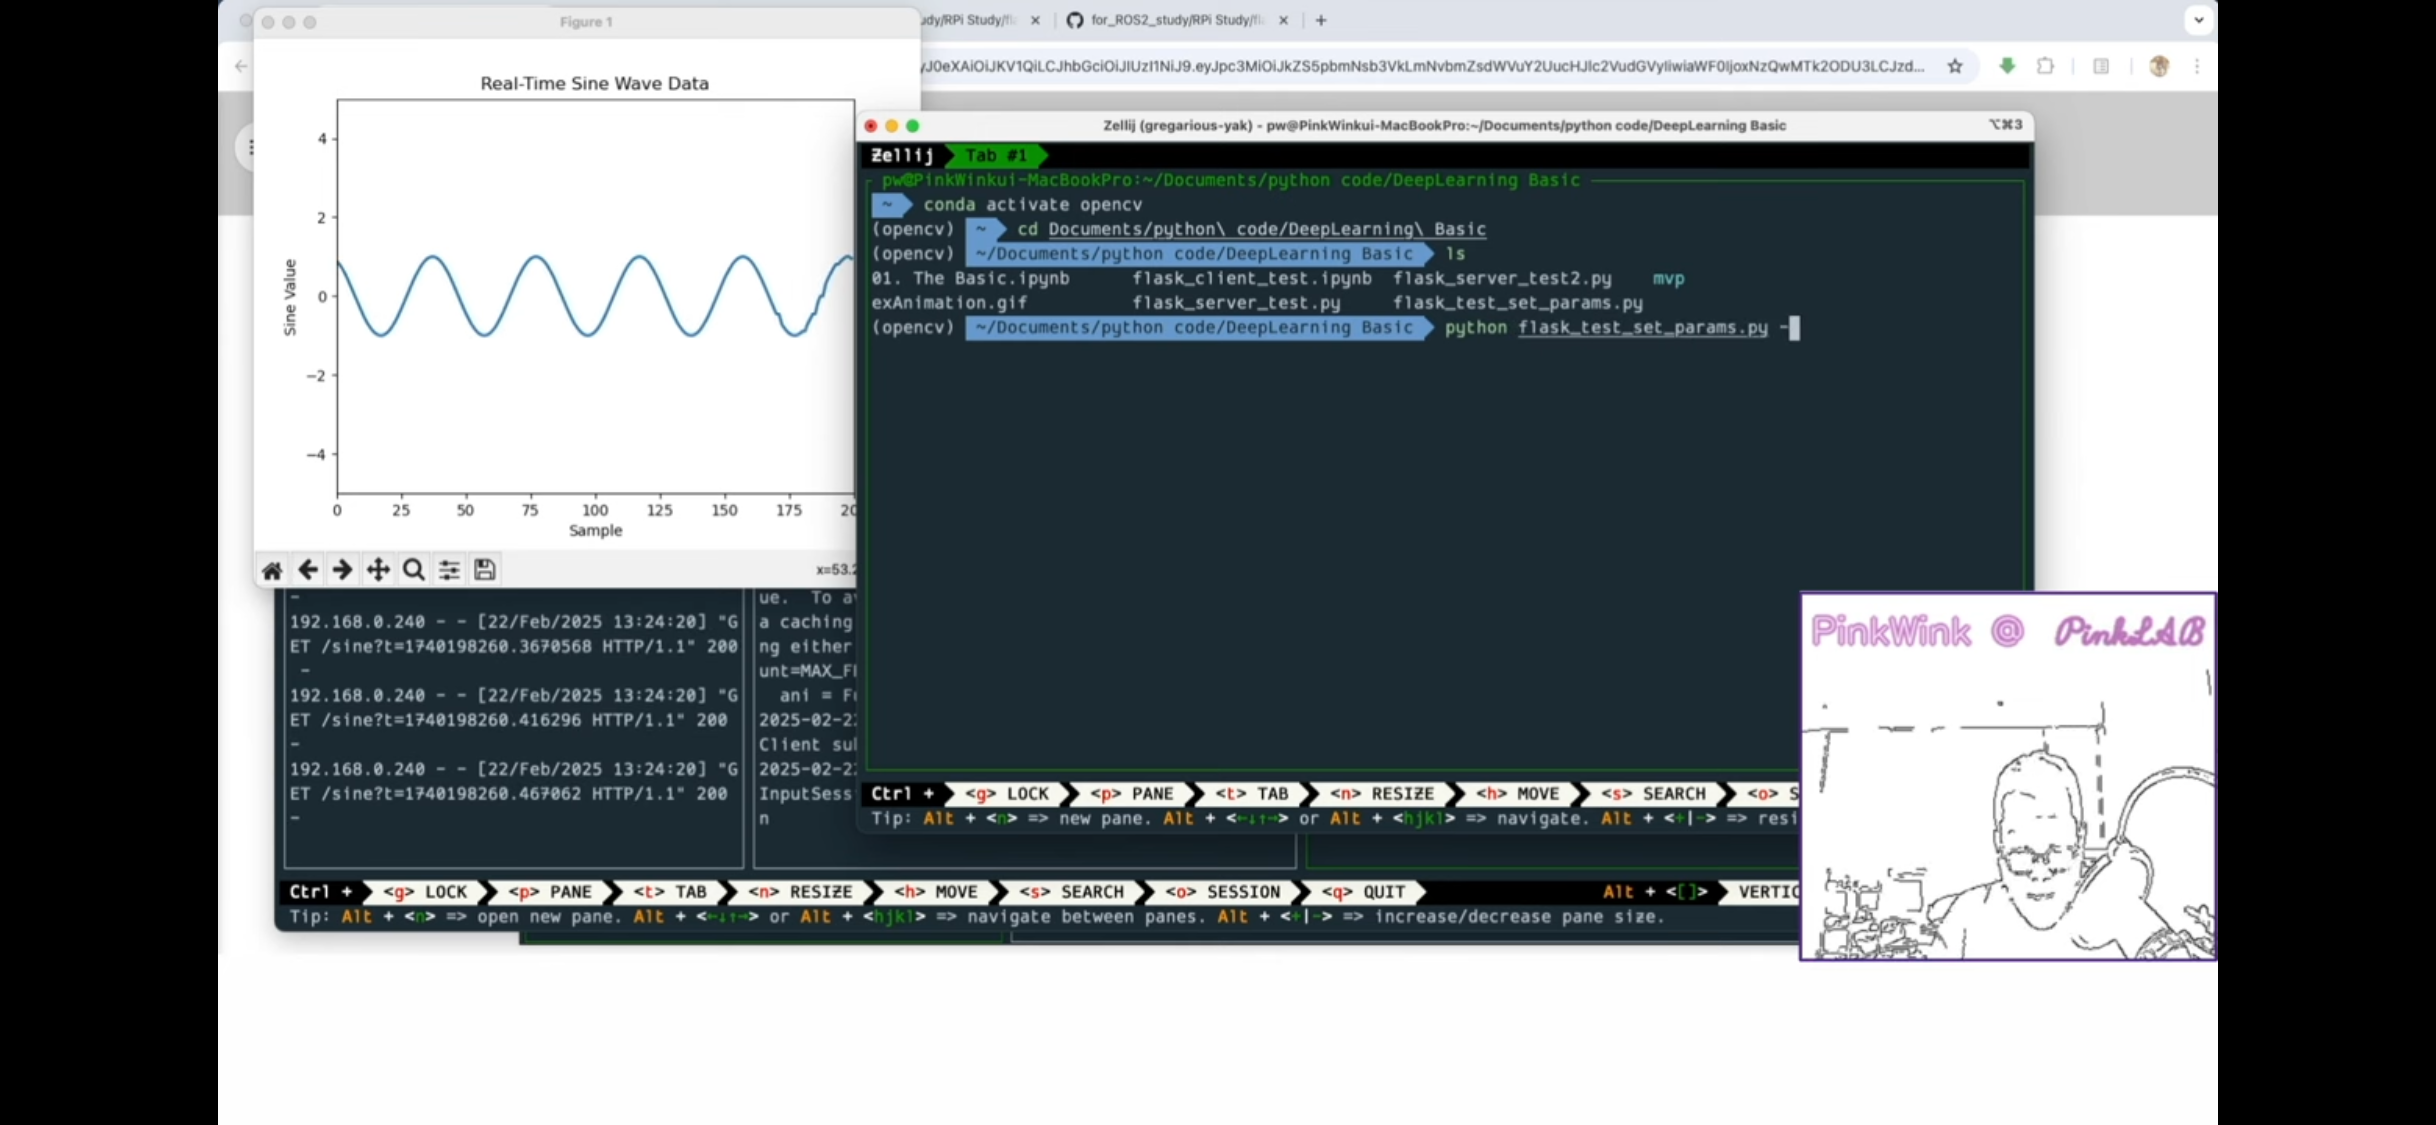Click LOCK in the front Zellij window status bar
The width and height of the screenshot is (2436, 1125).
(x=1007, y=794)
